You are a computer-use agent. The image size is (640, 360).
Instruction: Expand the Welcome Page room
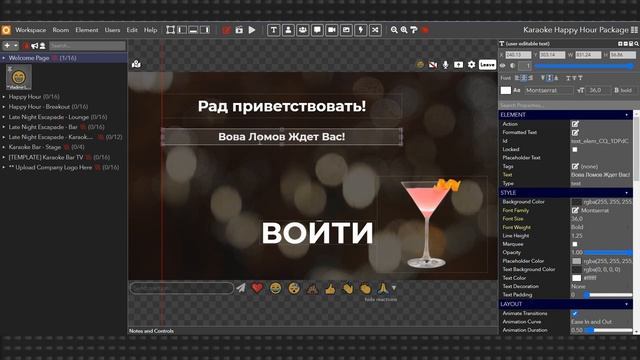(x=4, y=58)
